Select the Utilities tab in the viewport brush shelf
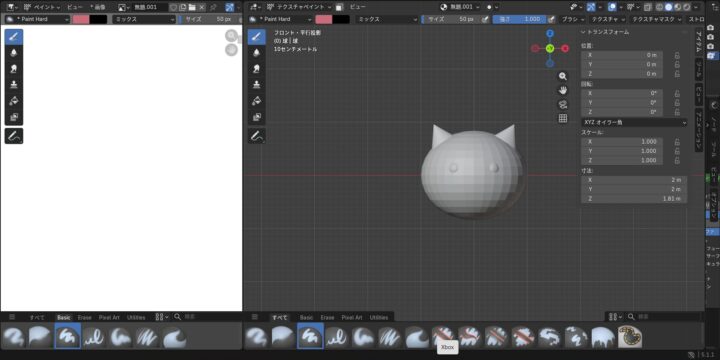 pos(379,317)
